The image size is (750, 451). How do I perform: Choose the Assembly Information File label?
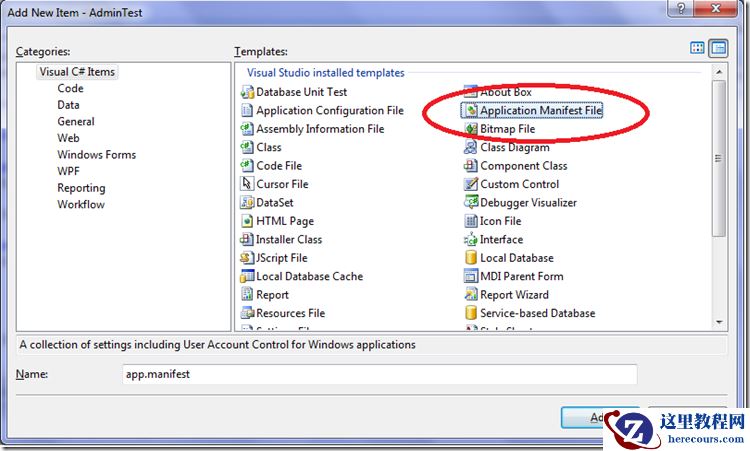320,129
